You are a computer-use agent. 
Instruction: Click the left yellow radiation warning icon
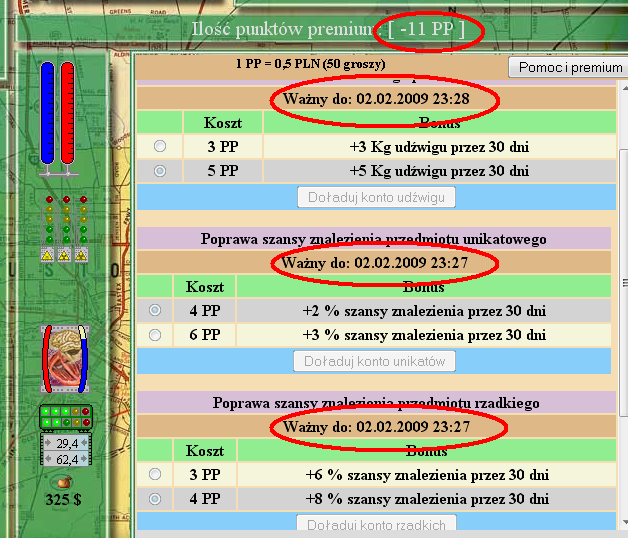tap(46, 256)
